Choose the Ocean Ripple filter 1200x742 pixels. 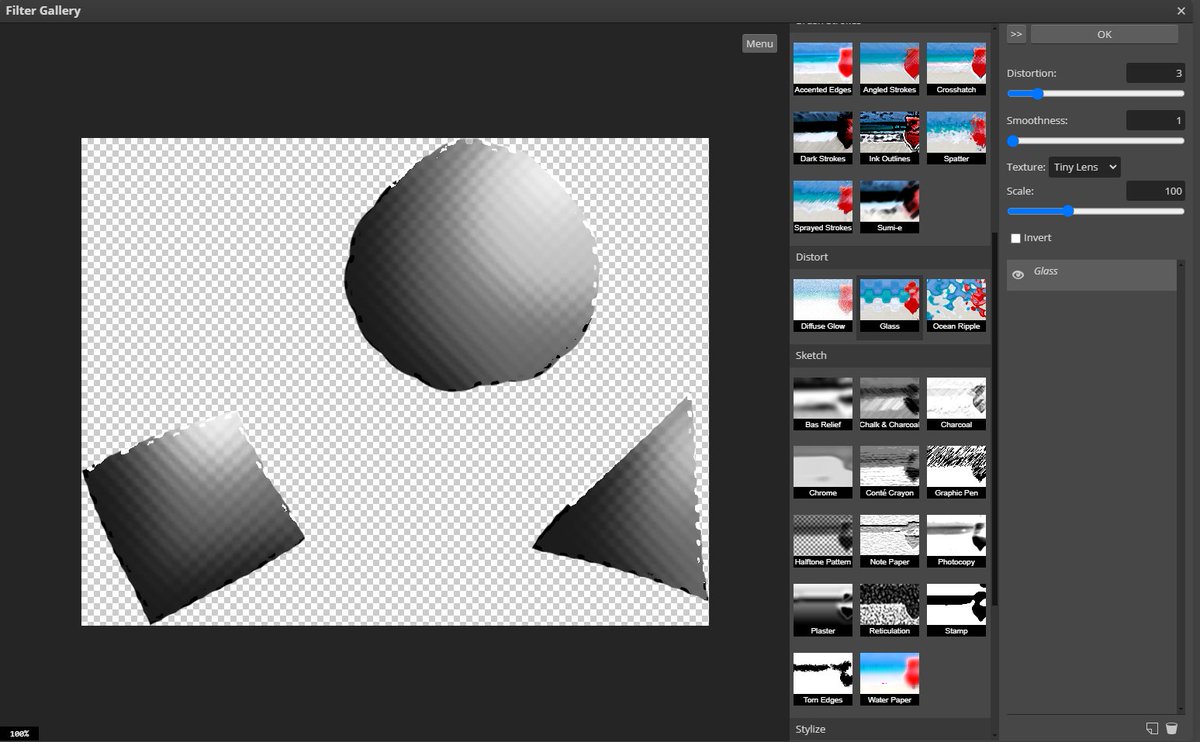pyautogui.click(x=956, y=306)
